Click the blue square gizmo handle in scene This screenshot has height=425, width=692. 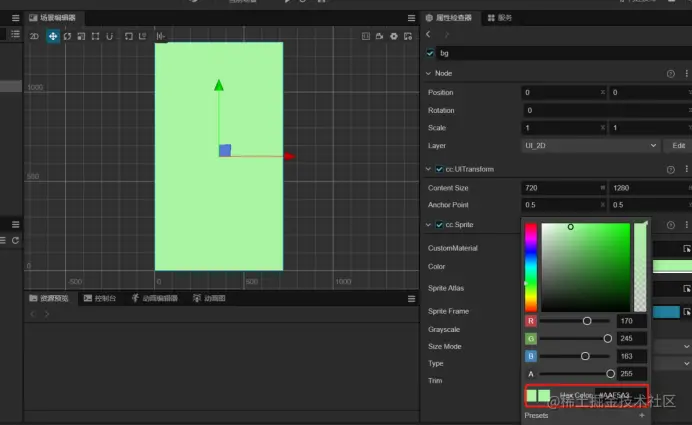click(225, 150)
